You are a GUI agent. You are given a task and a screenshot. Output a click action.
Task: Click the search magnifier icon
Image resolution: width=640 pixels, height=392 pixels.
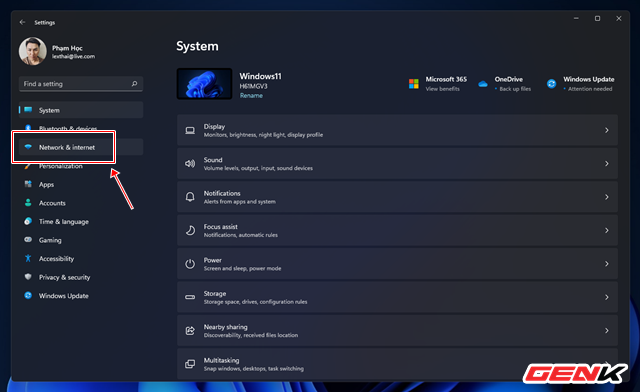pos(134,84)
